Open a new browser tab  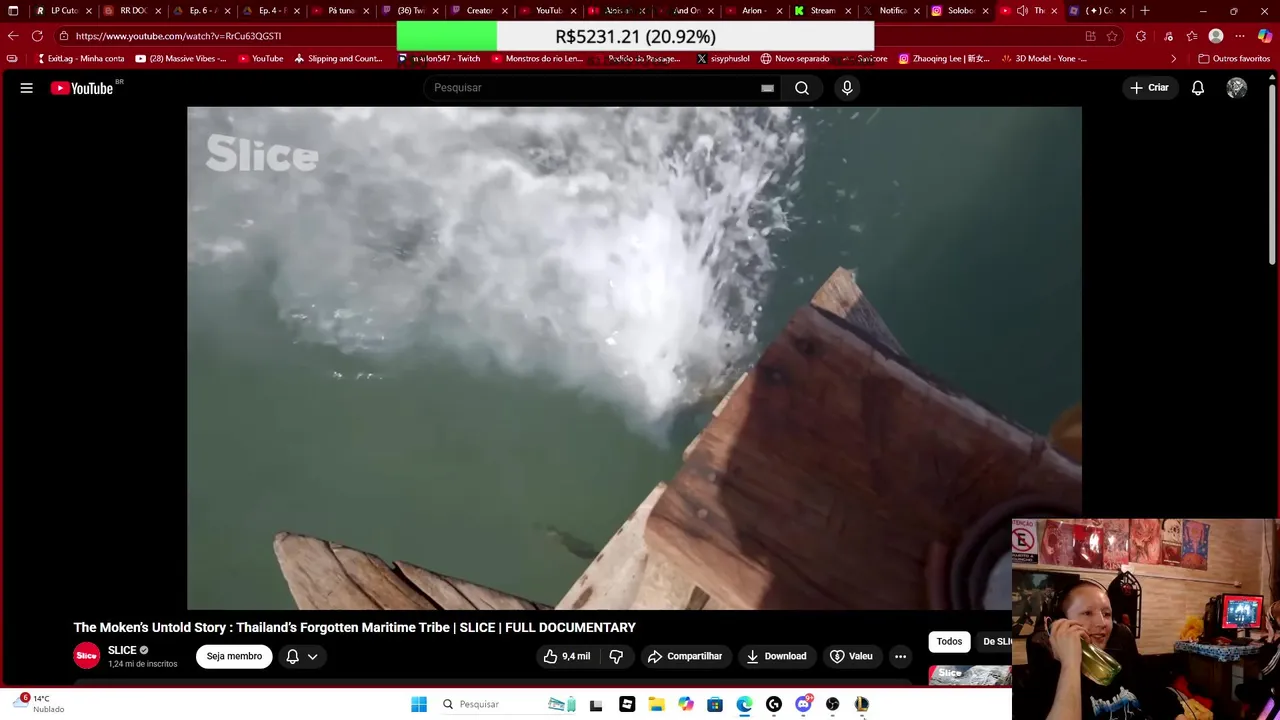pos(1145,11)
